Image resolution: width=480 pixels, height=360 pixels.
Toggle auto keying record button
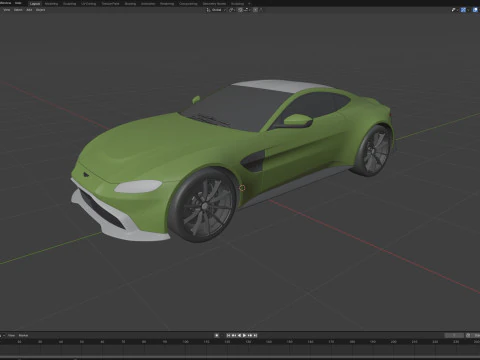217,335
